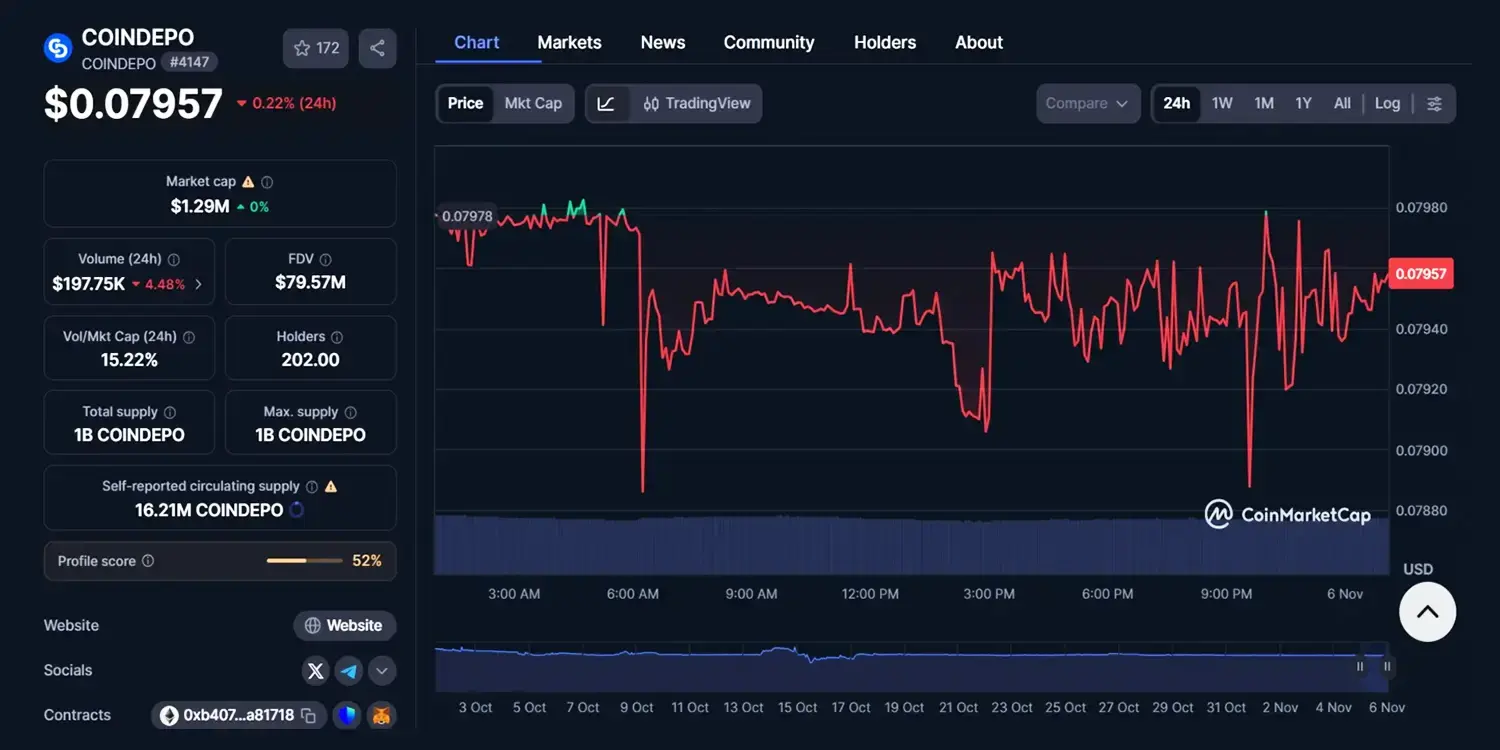1500x750 pixels.
Task: Switch chart to Mkt Cap view
Action: 533,104
